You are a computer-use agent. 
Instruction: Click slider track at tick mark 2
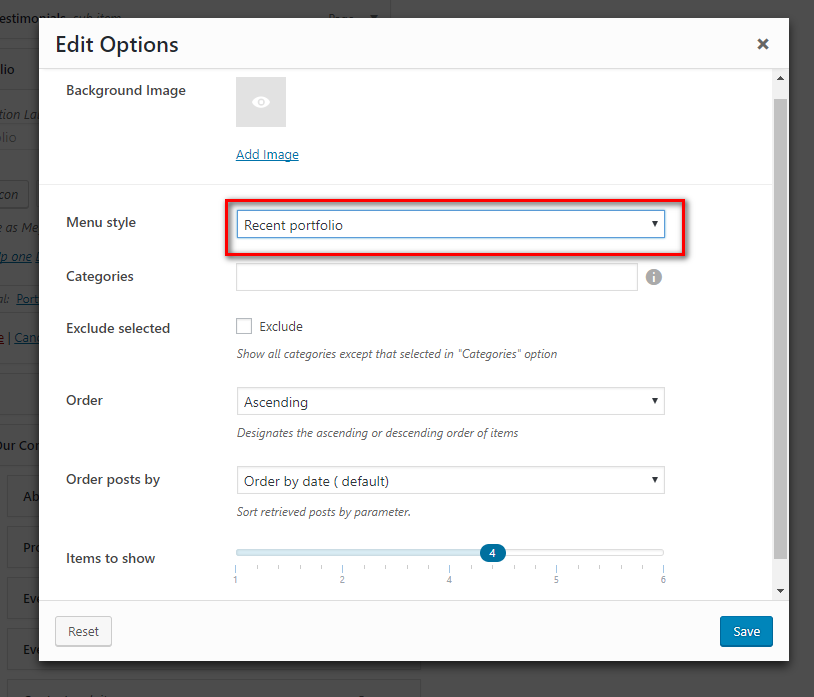[342, 553]
